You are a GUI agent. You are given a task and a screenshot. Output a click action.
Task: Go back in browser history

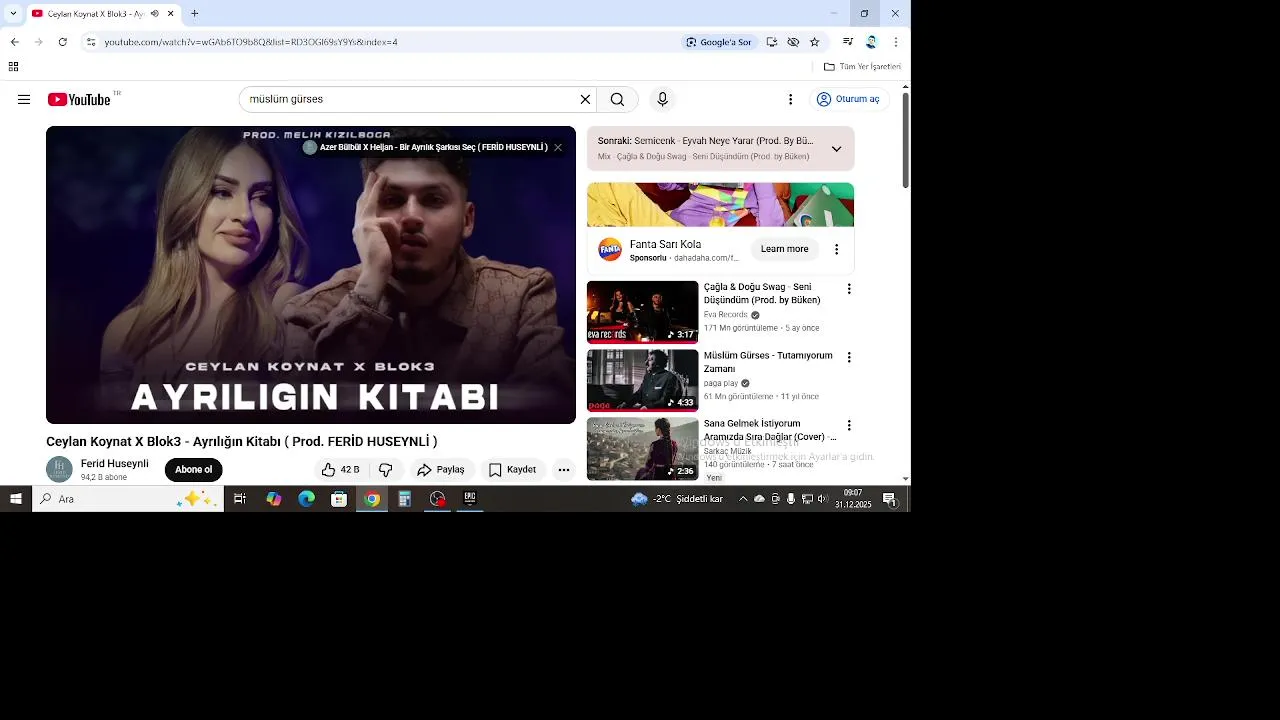14,42
